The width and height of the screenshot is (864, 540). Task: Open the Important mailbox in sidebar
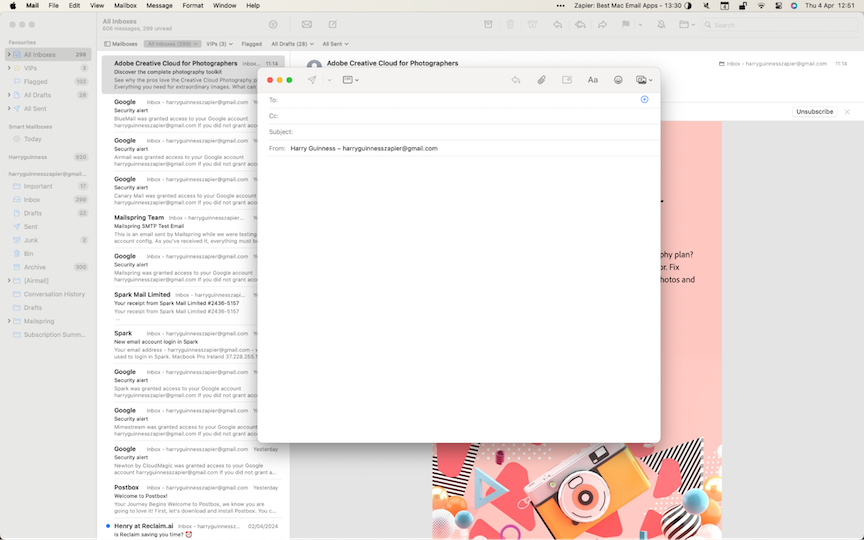coord(48,186)
